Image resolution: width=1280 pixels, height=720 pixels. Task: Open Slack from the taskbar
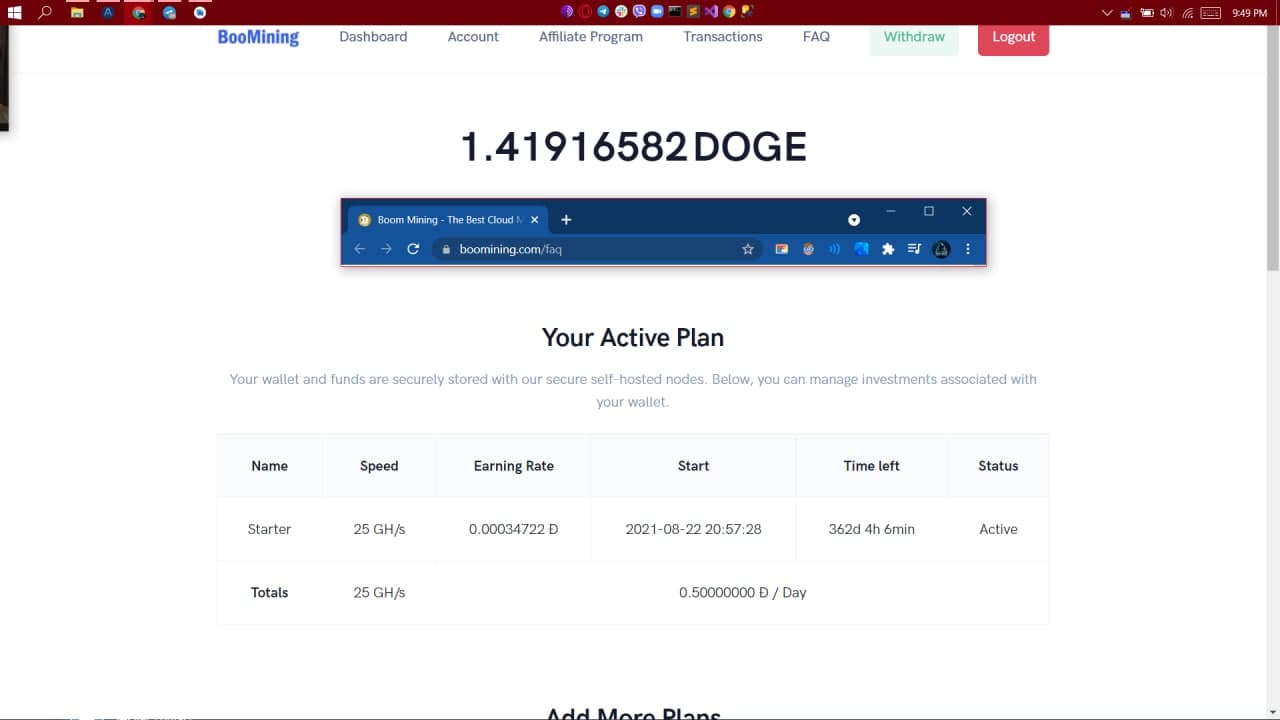621,12
